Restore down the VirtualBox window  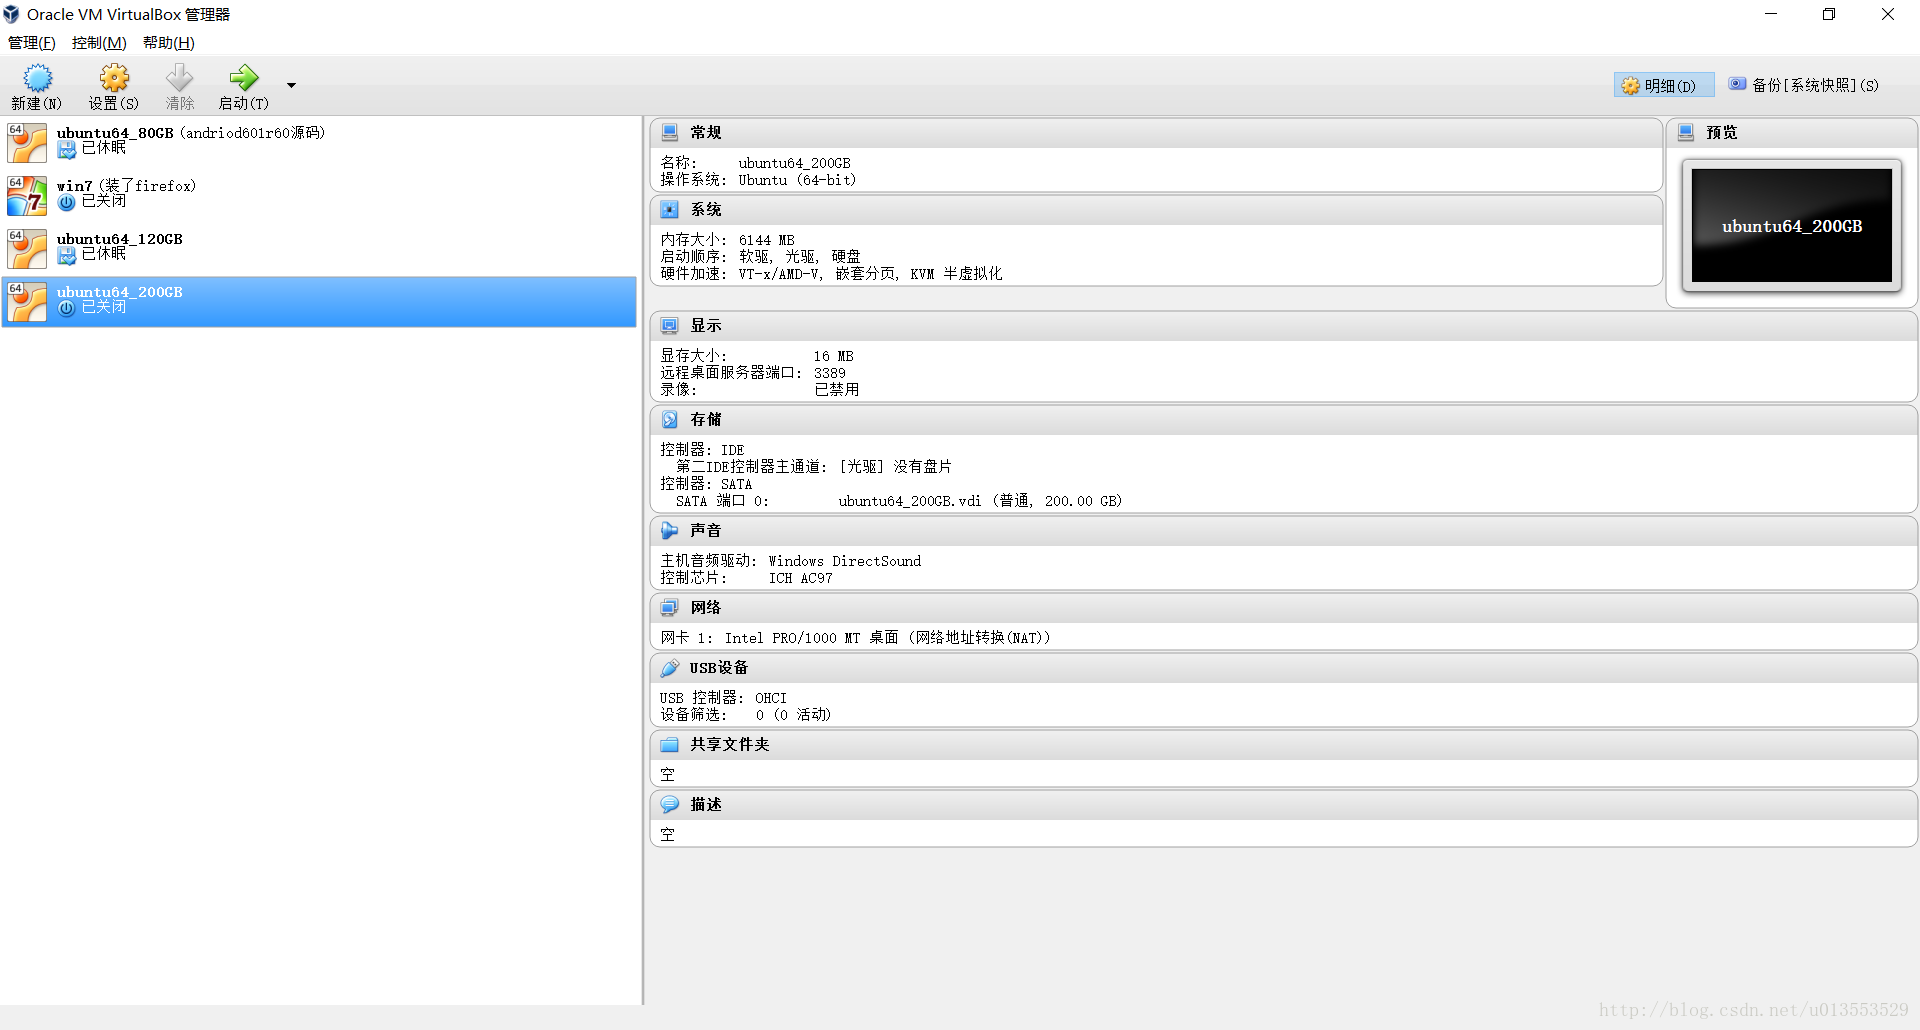(x=1829, y=14)
